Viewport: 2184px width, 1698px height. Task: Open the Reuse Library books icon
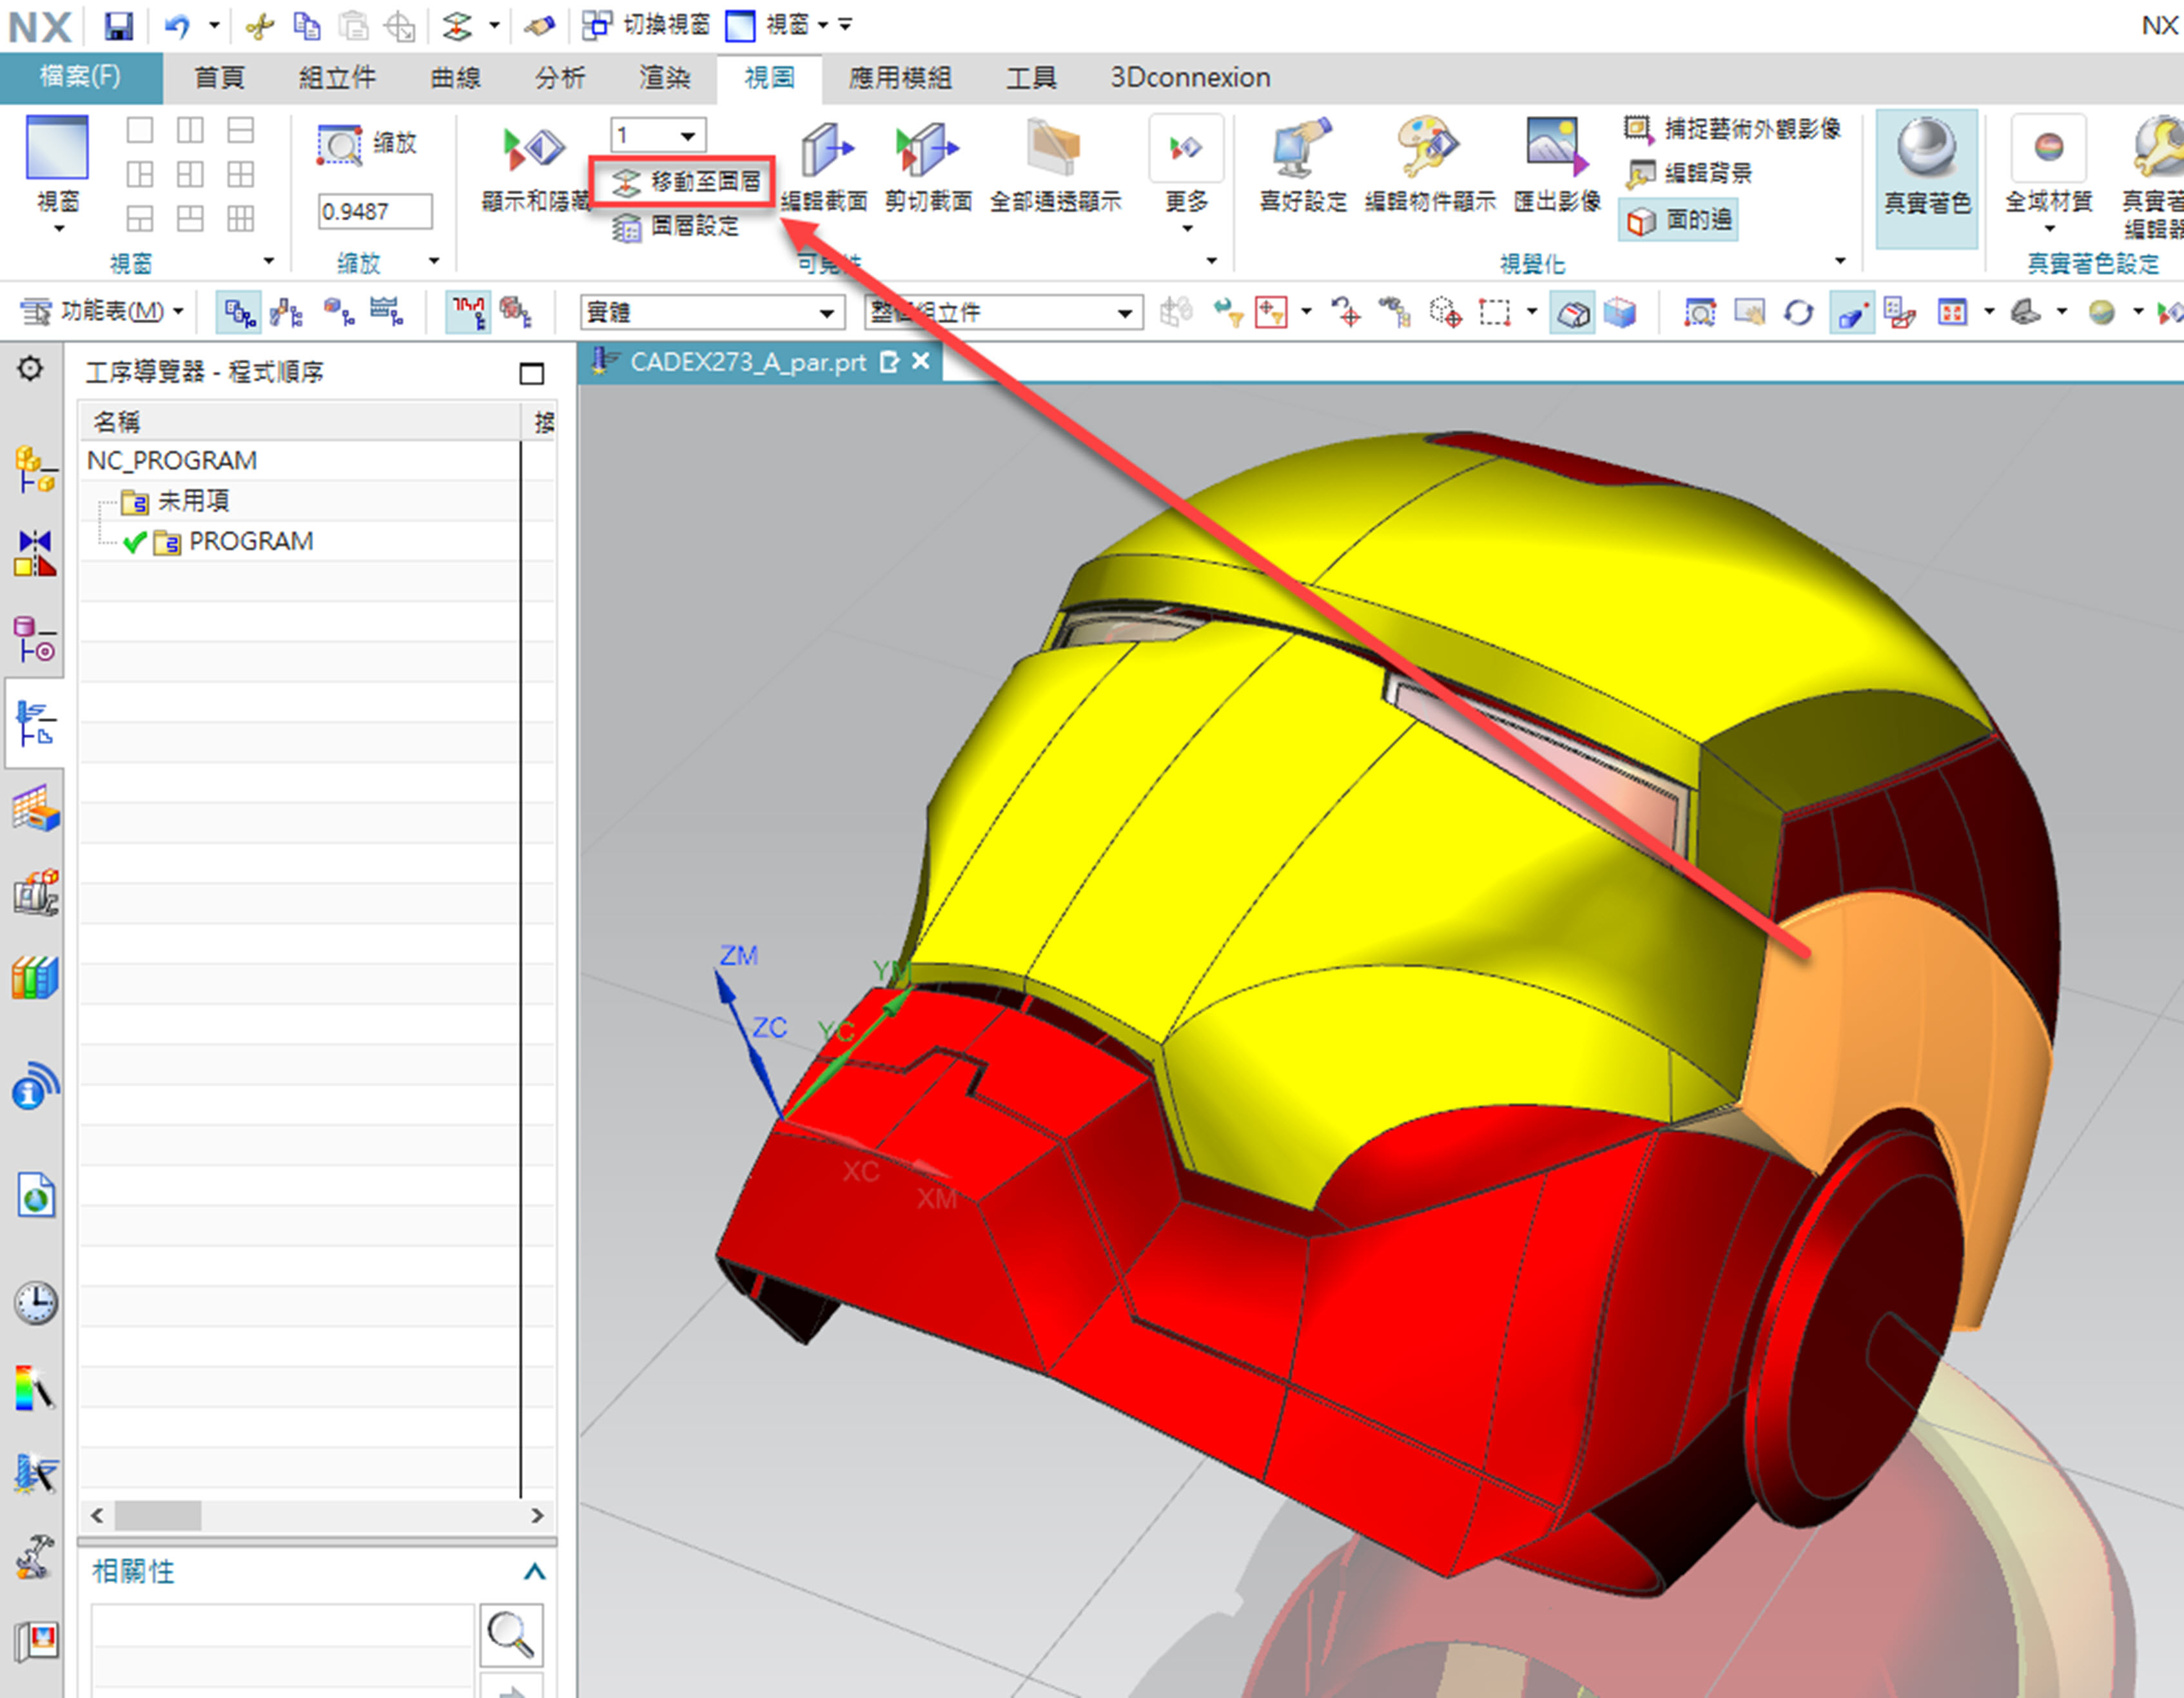tap(35, 977)
